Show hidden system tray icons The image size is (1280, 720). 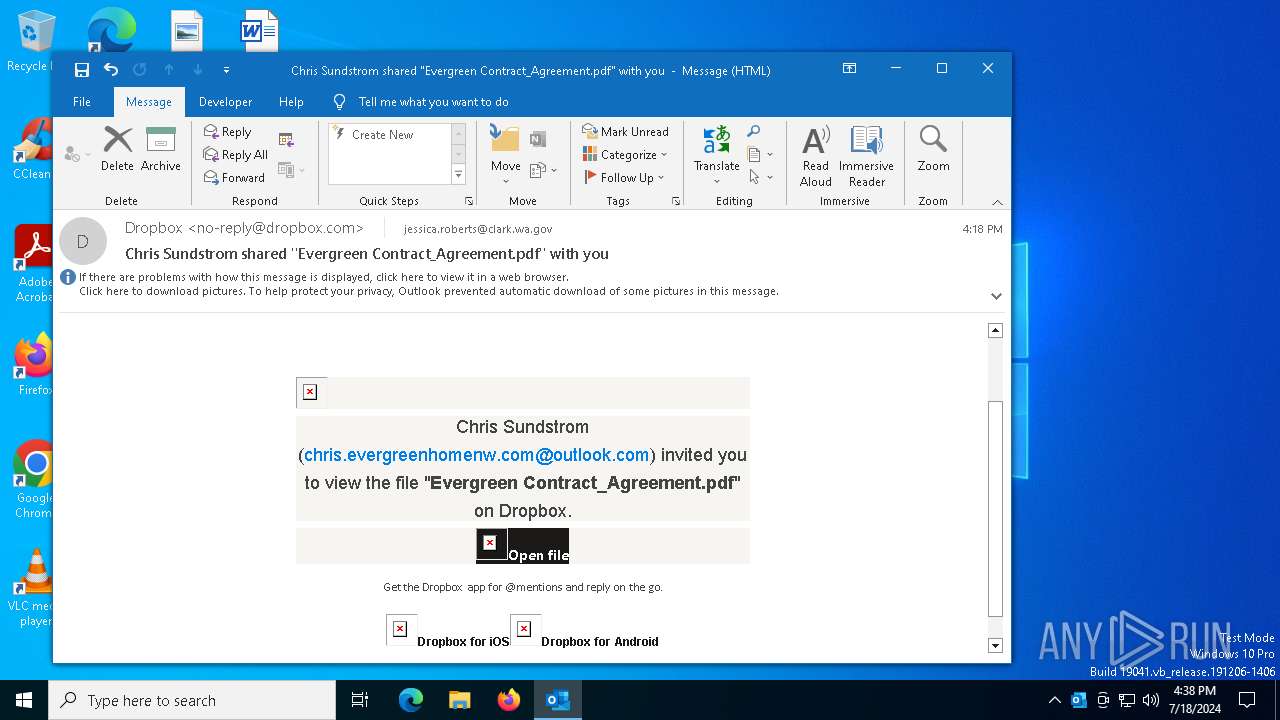tap(1054, 700)
